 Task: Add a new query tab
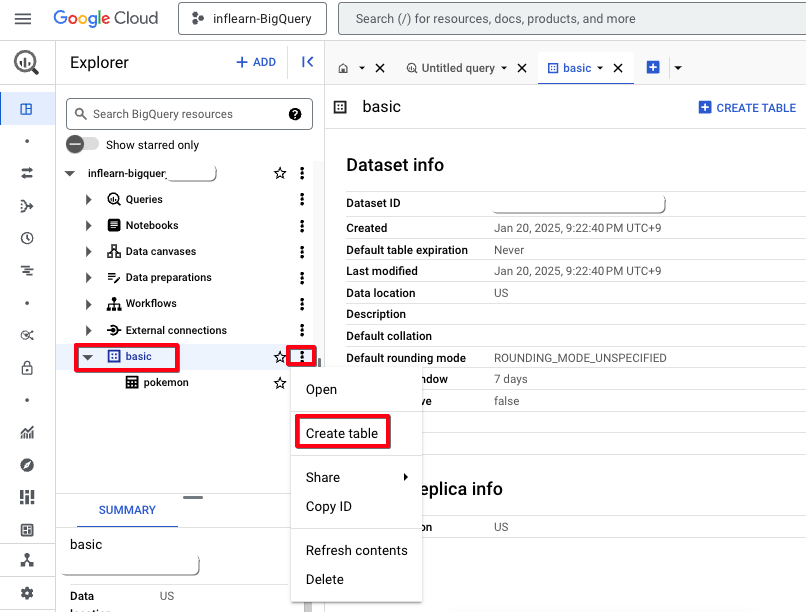pyautogui.click(x=653, y=67)
